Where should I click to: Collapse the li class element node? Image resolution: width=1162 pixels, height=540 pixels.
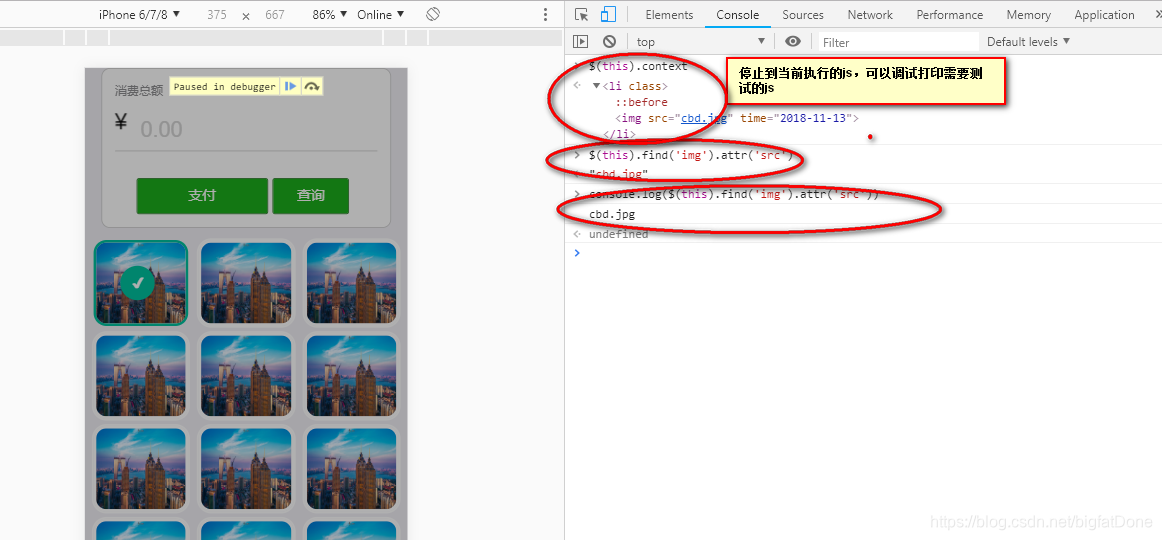(597, 86)
